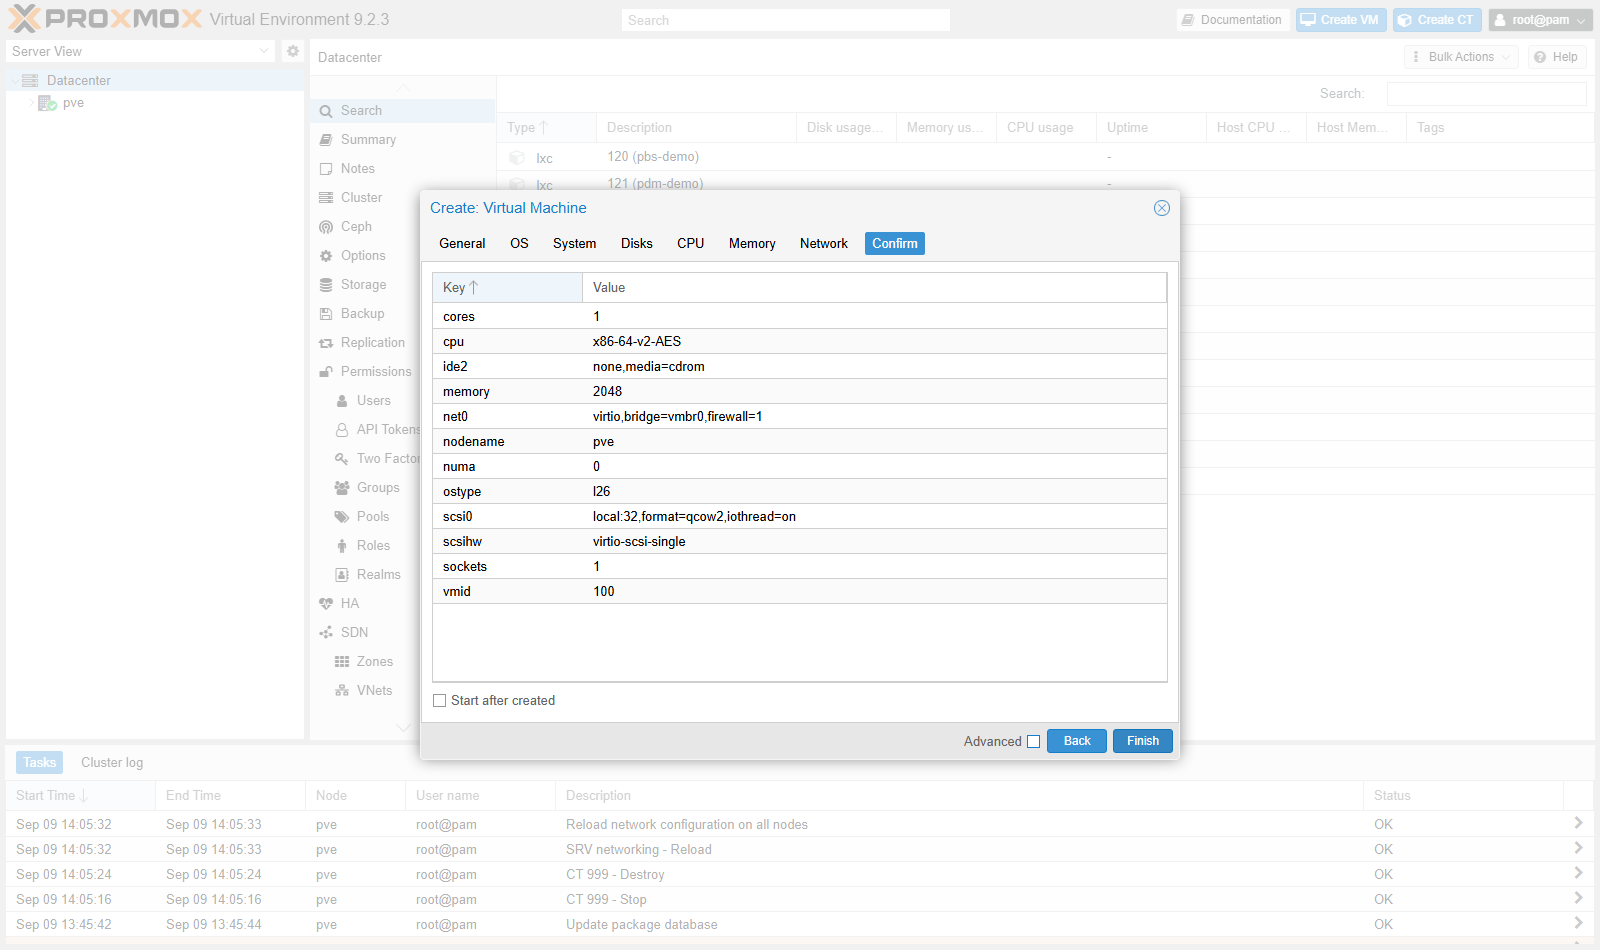The image size is (1600, 950).
Task: Click the Options gear icon in sidebar
Action: [x=326, y=256]
